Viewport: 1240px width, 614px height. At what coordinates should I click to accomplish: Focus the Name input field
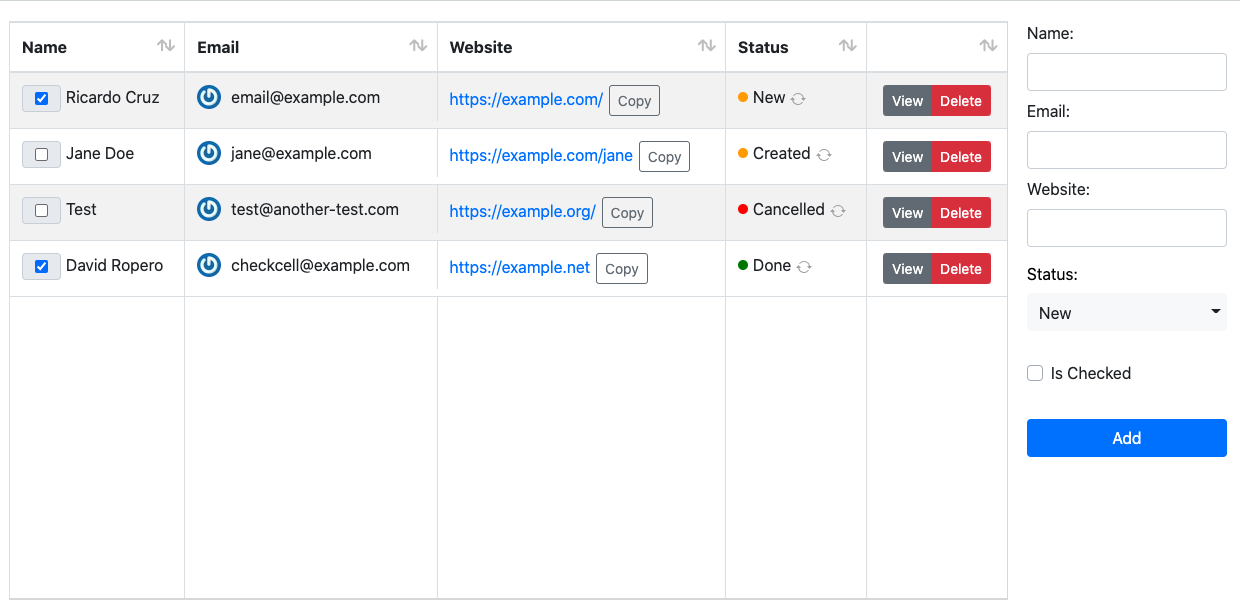coord(1126,72)
